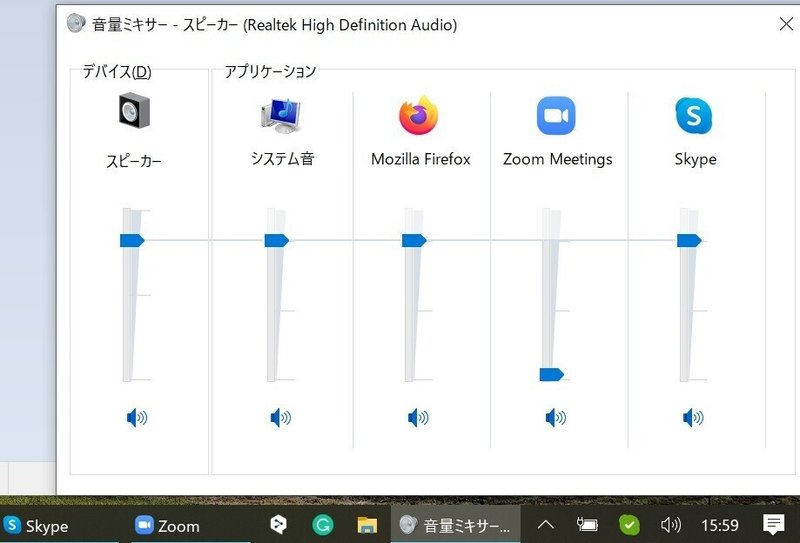800x543 pixels.
Task: Mute Mozilla Firefox audio
Action: [418, 418]
